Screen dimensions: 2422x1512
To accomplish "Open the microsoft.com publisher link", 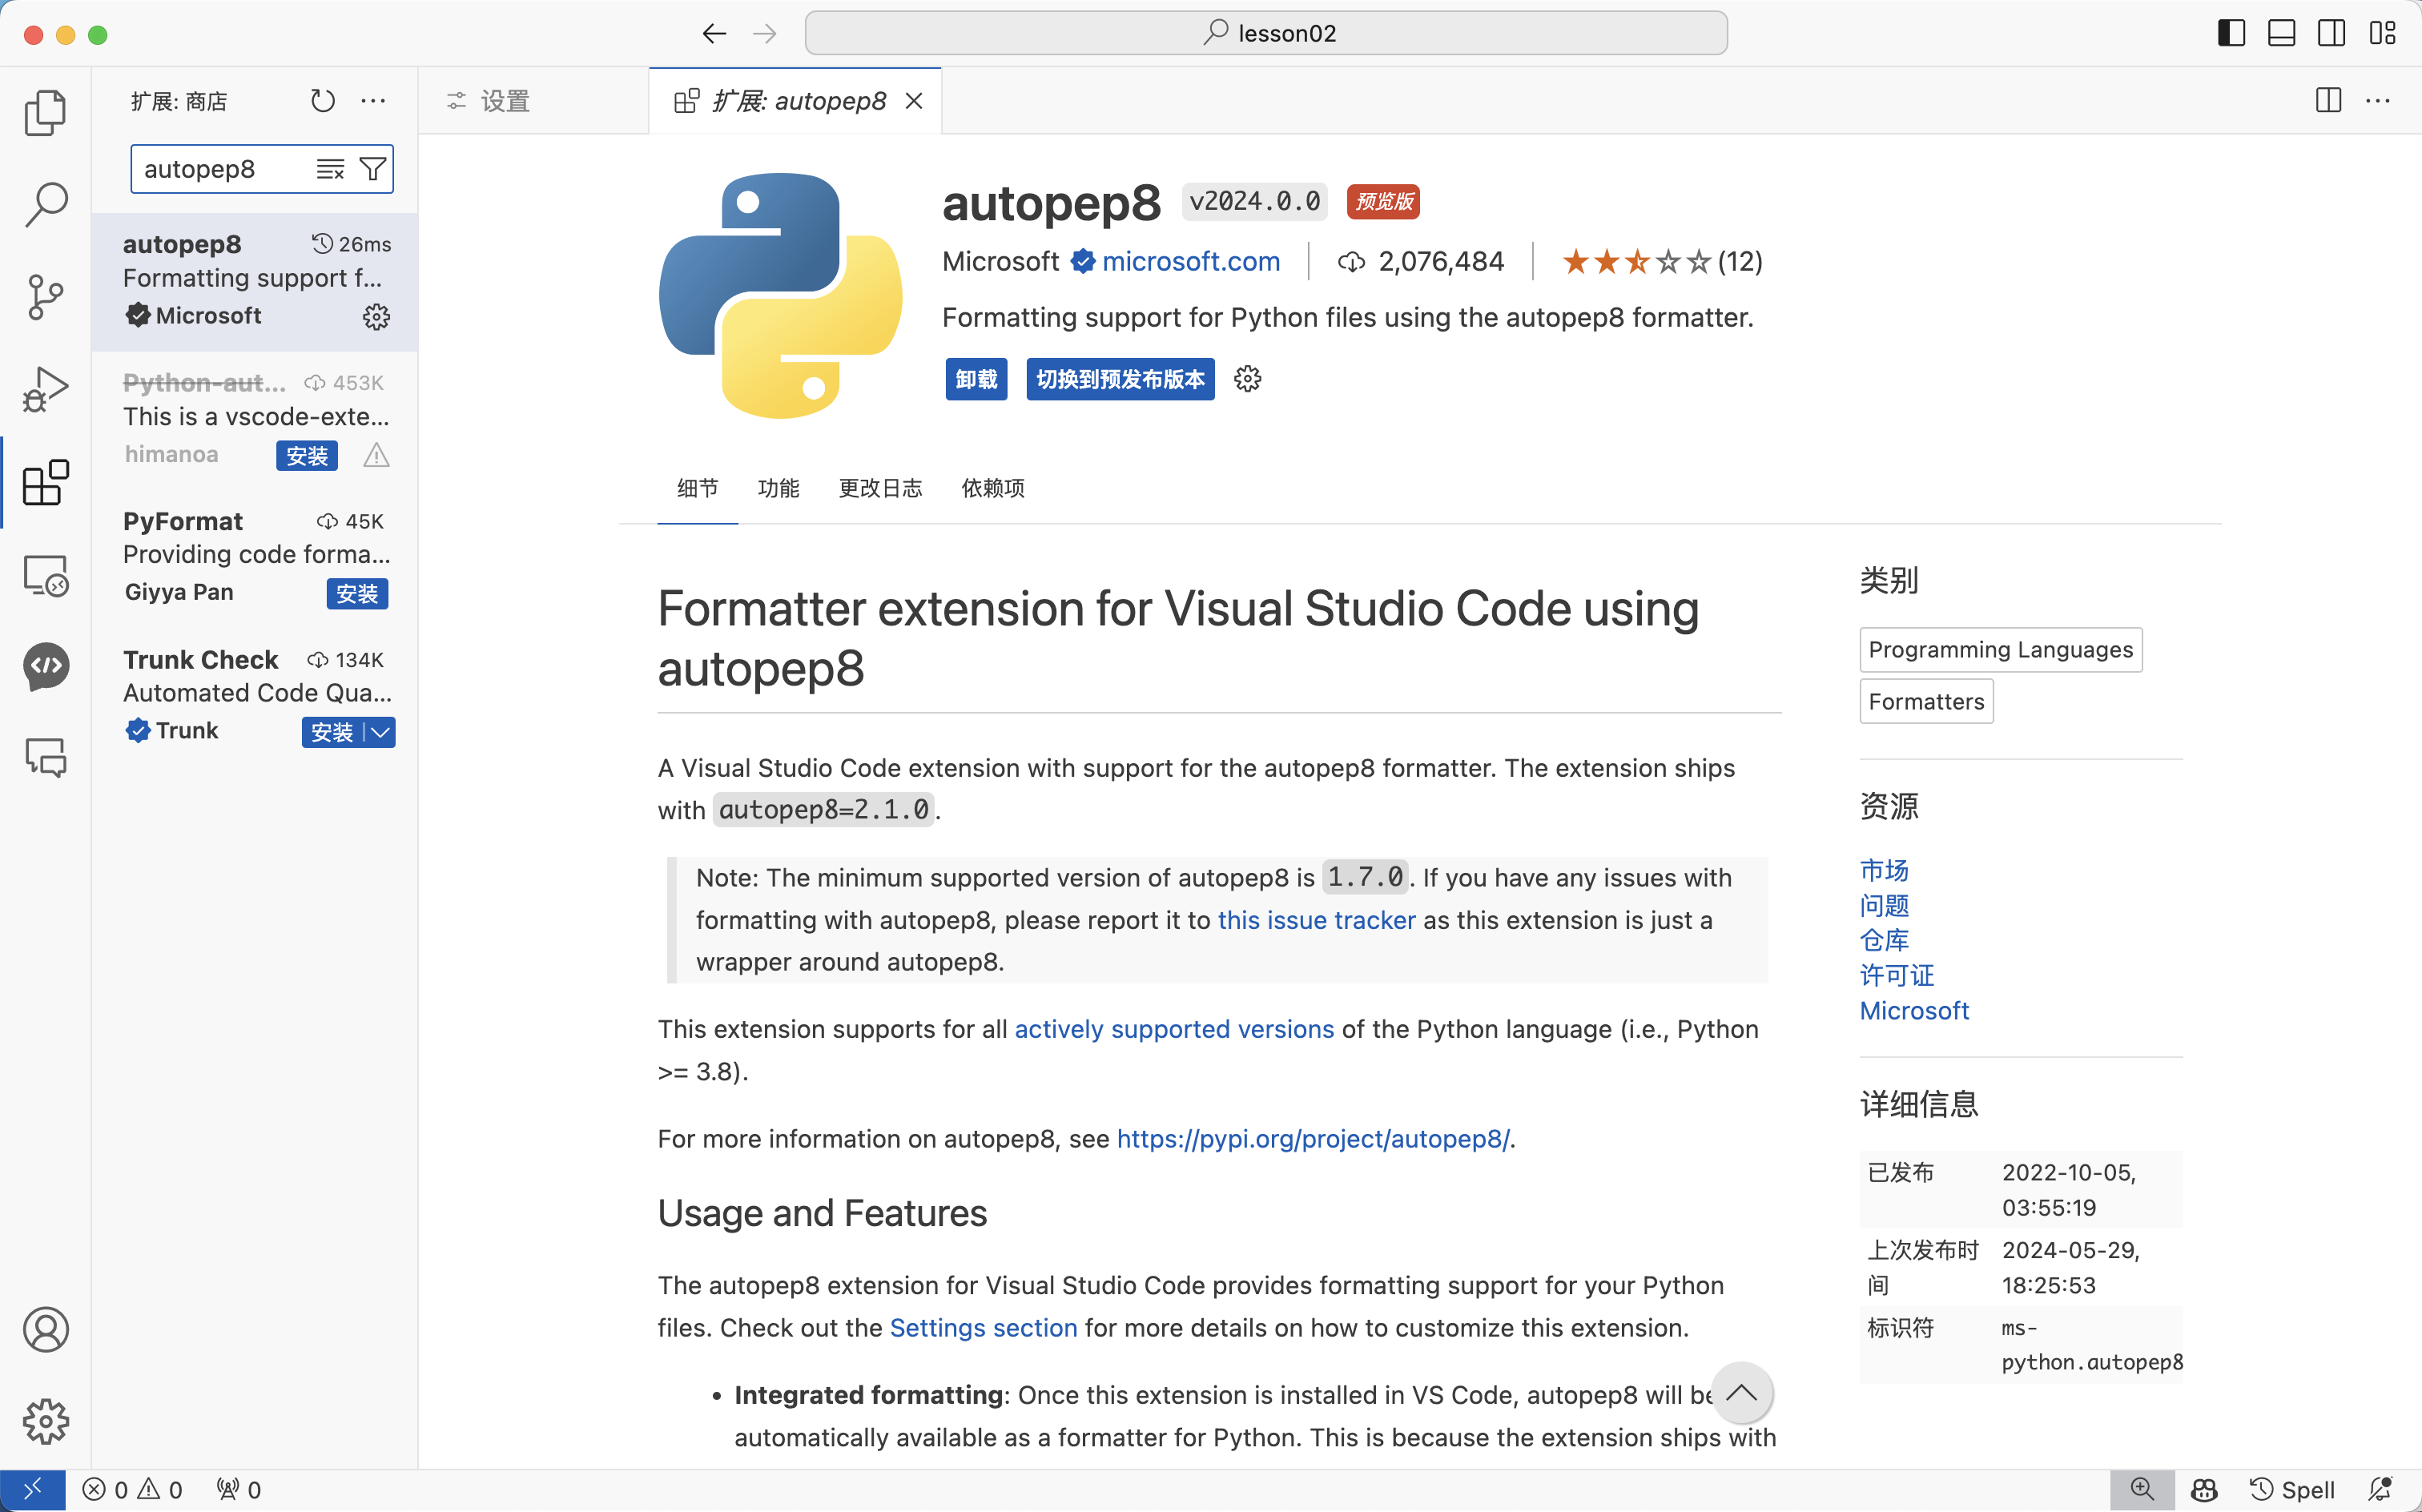I will pos(1190,262).
